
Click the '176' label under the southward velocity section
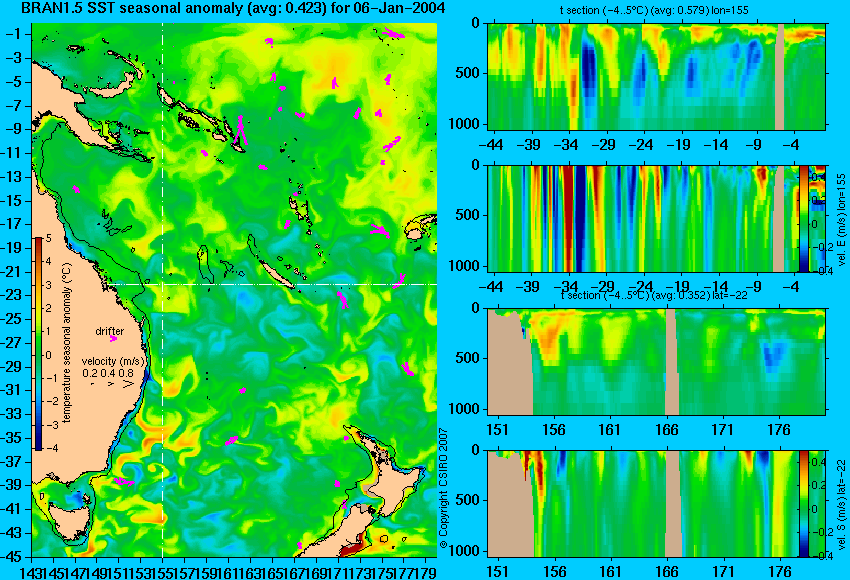[x=779, y=572]
